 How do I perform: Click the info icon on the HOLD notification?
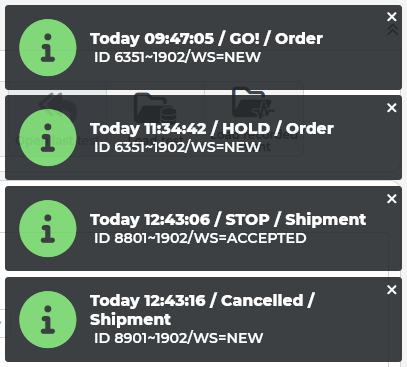coord(48,138)
